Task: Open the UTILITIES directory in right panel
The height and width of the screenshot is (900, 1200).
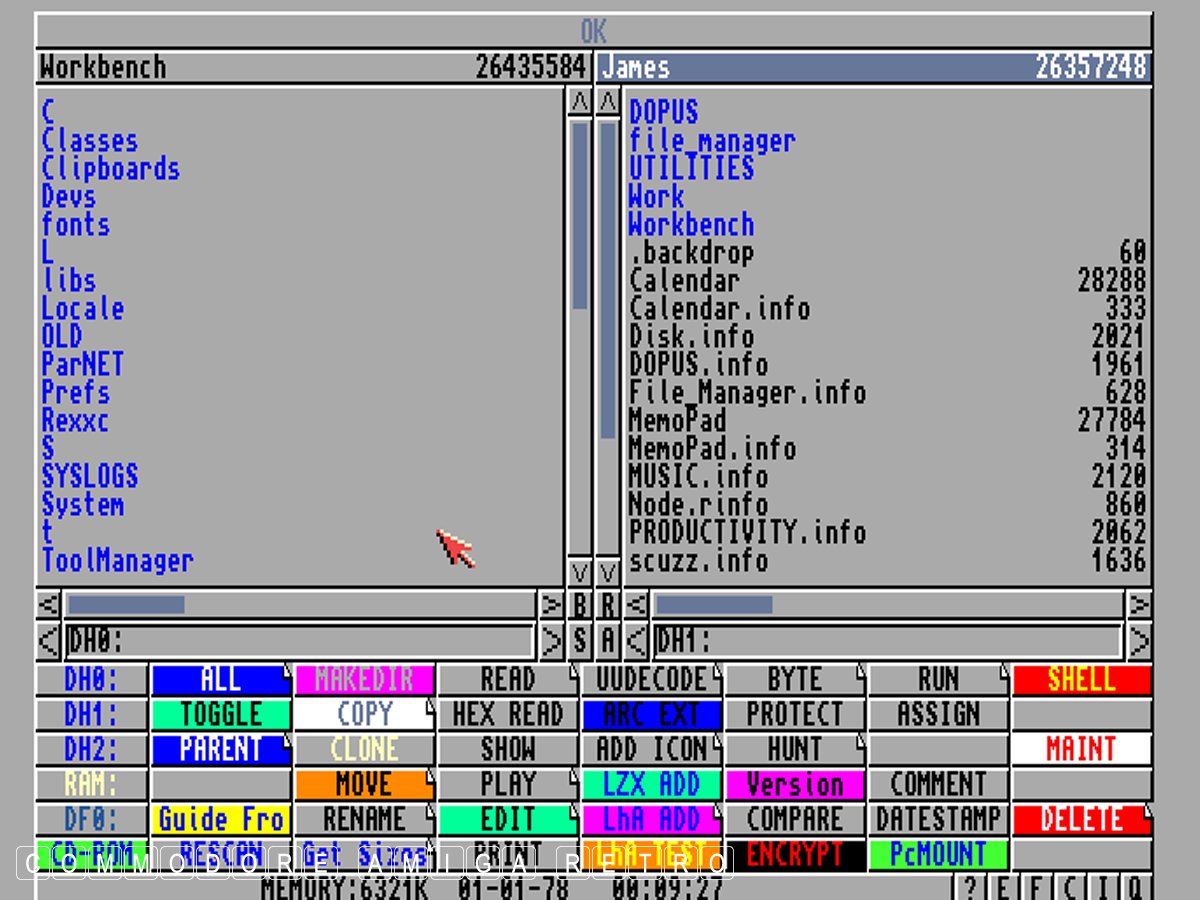Action: (x=691, y=168)
